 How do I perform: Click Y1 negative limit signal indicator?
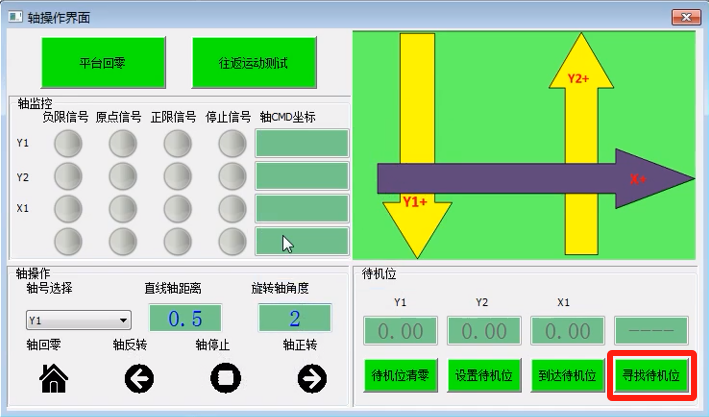coord(68,145)
